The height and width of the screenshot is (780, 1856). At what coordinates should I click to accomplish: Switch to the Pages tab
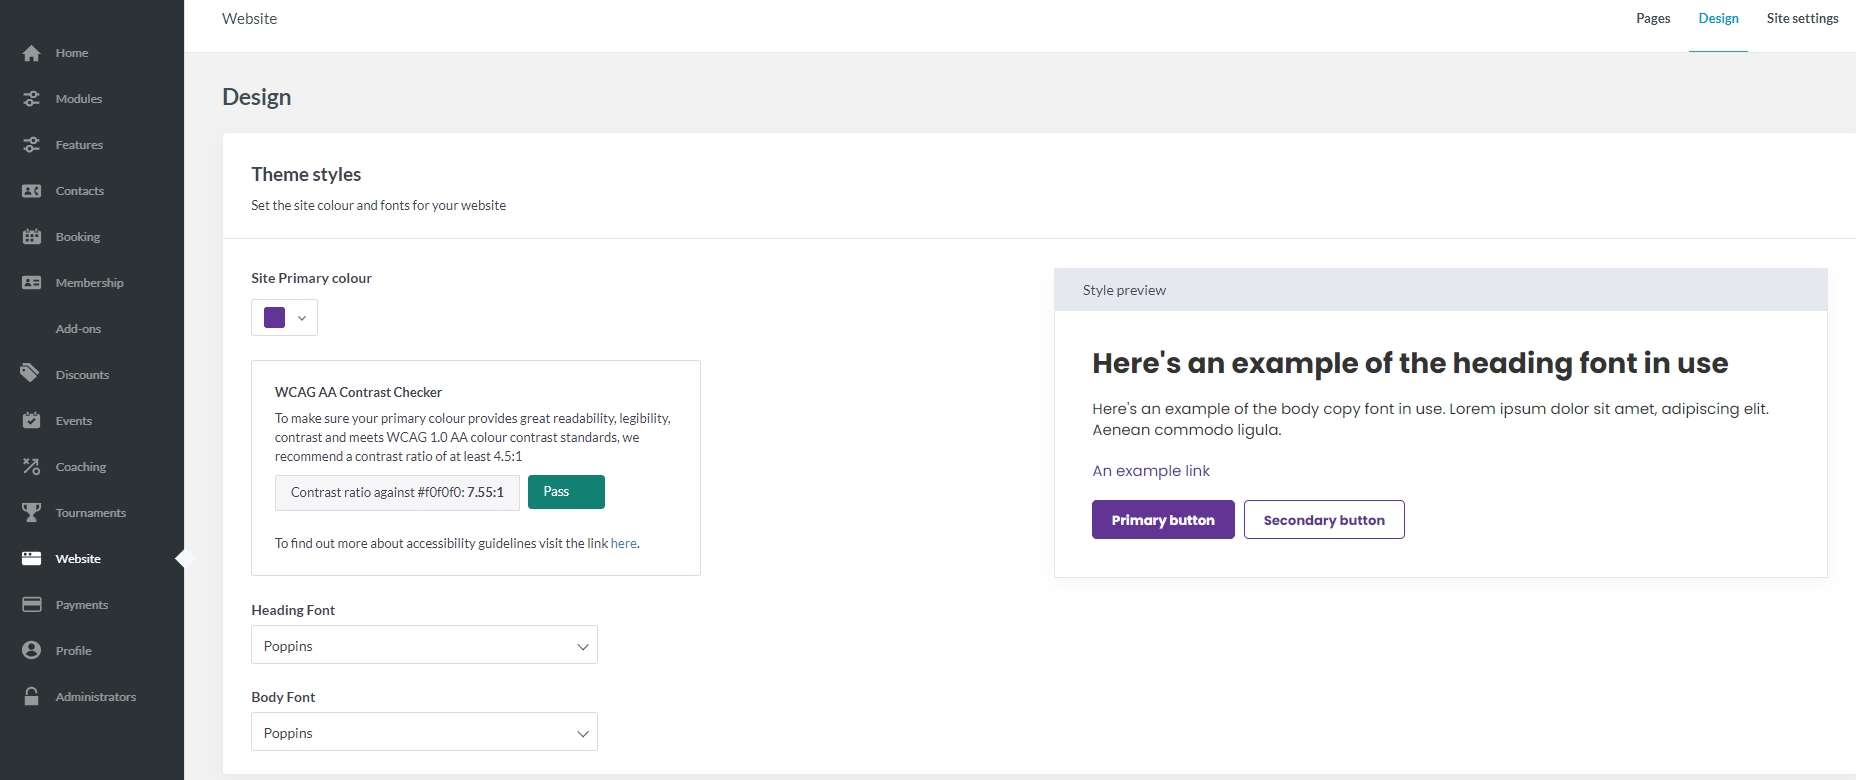(1653, 19)
